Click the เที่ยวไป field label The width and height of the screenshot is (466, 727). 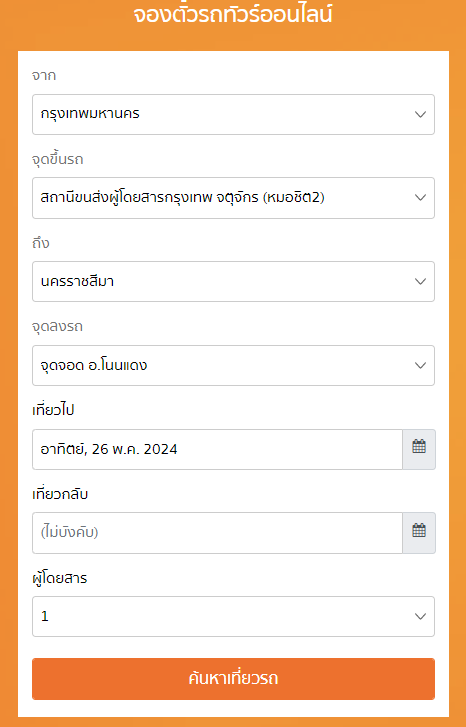[53, 410]
